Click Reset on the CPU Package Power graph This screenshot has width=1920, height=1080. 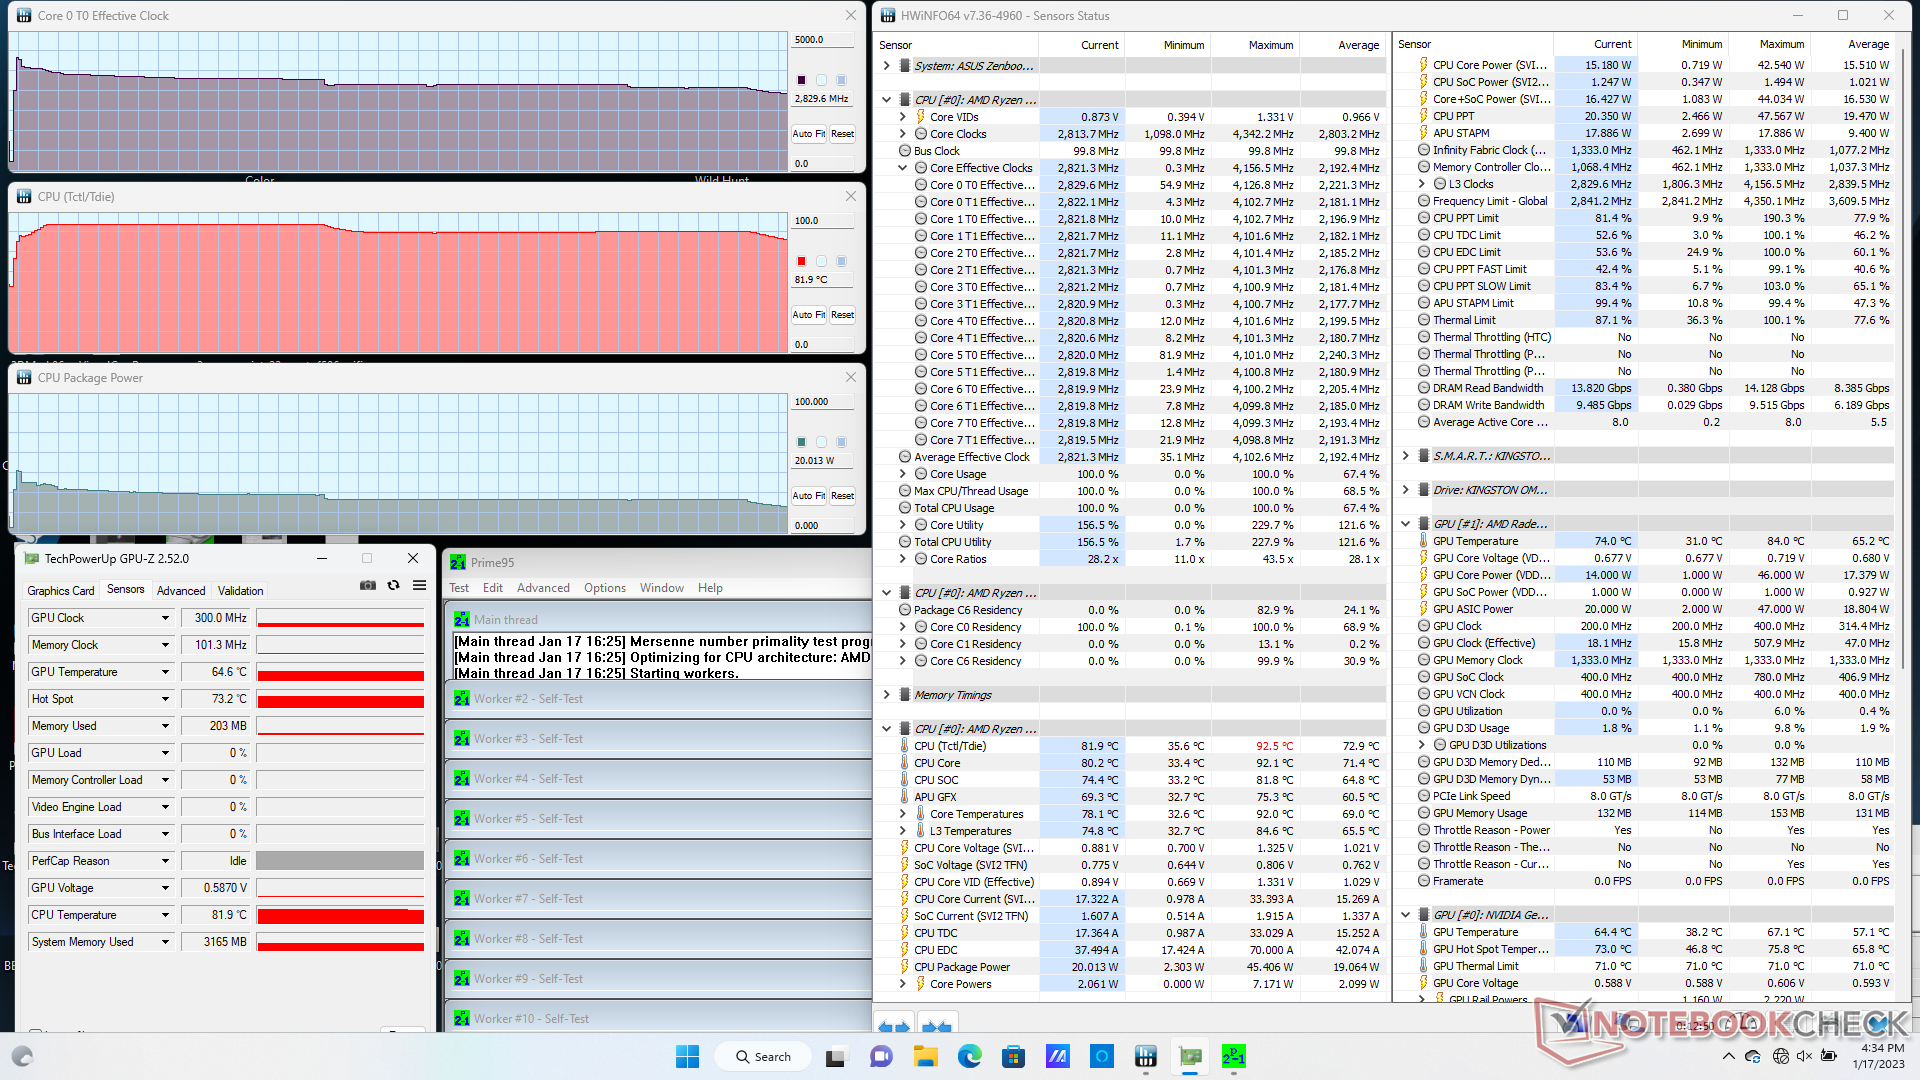tap(842, 496)
